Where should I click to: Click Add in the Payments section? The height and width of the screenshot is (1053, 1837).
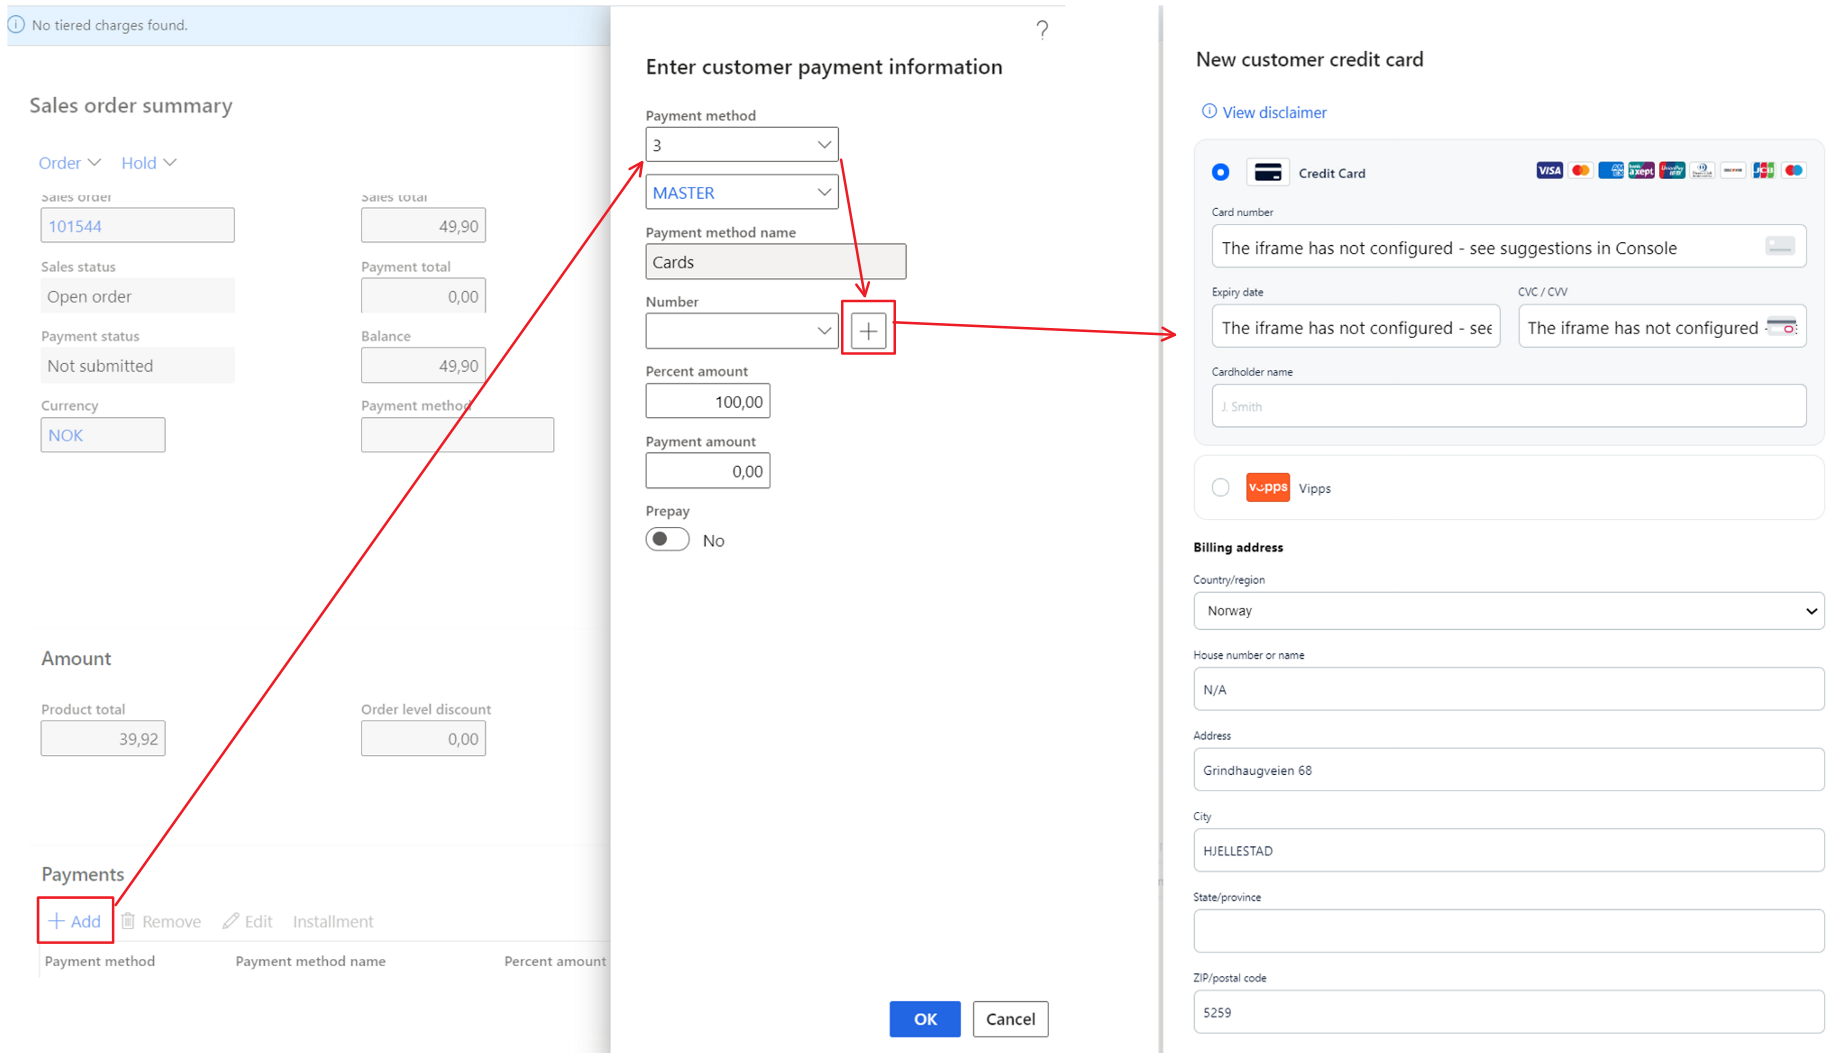click(x=75, y=921)
